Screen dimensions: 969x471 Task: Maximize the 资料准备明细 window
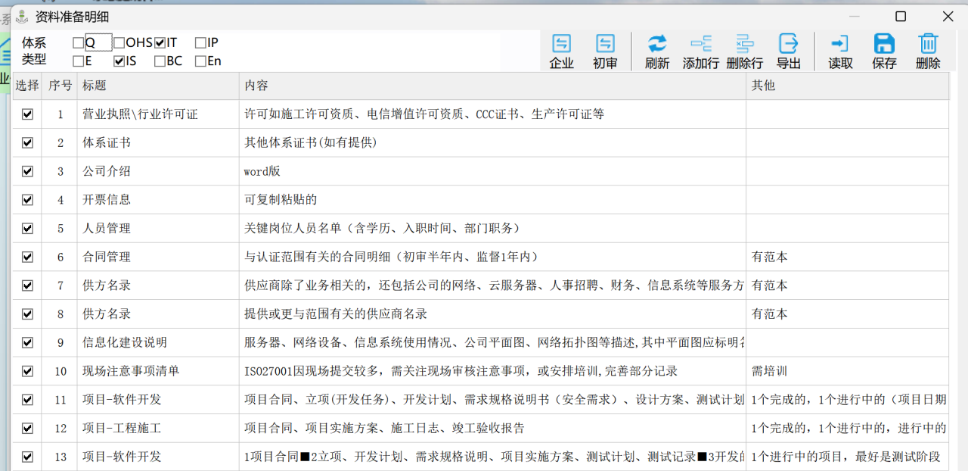click(900, 16)
